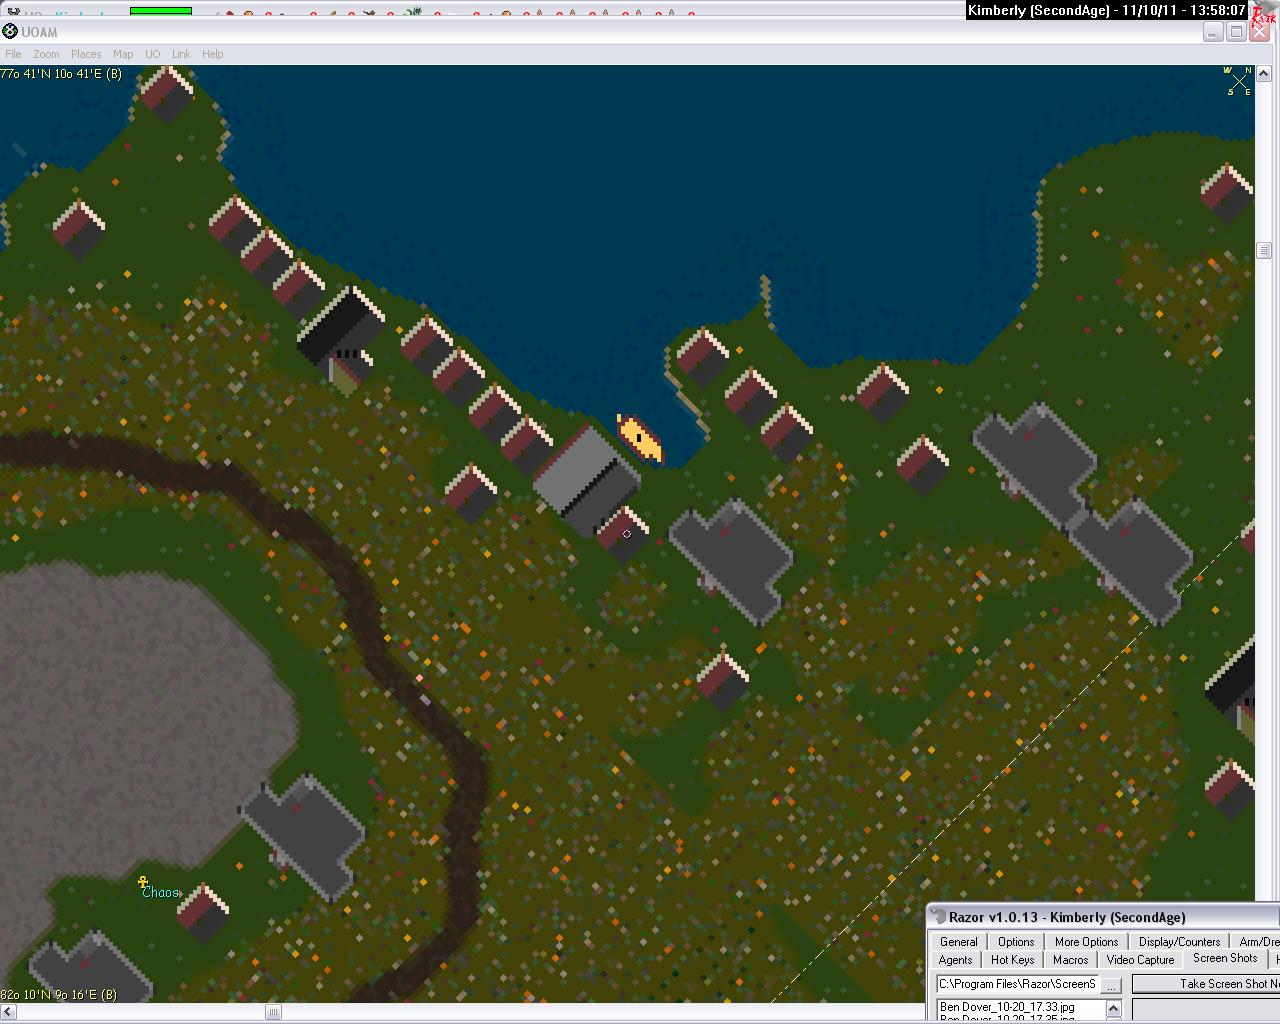Open the Link menu
This screenshot has height=1024, width=1280.
click(x=181, y=54)
